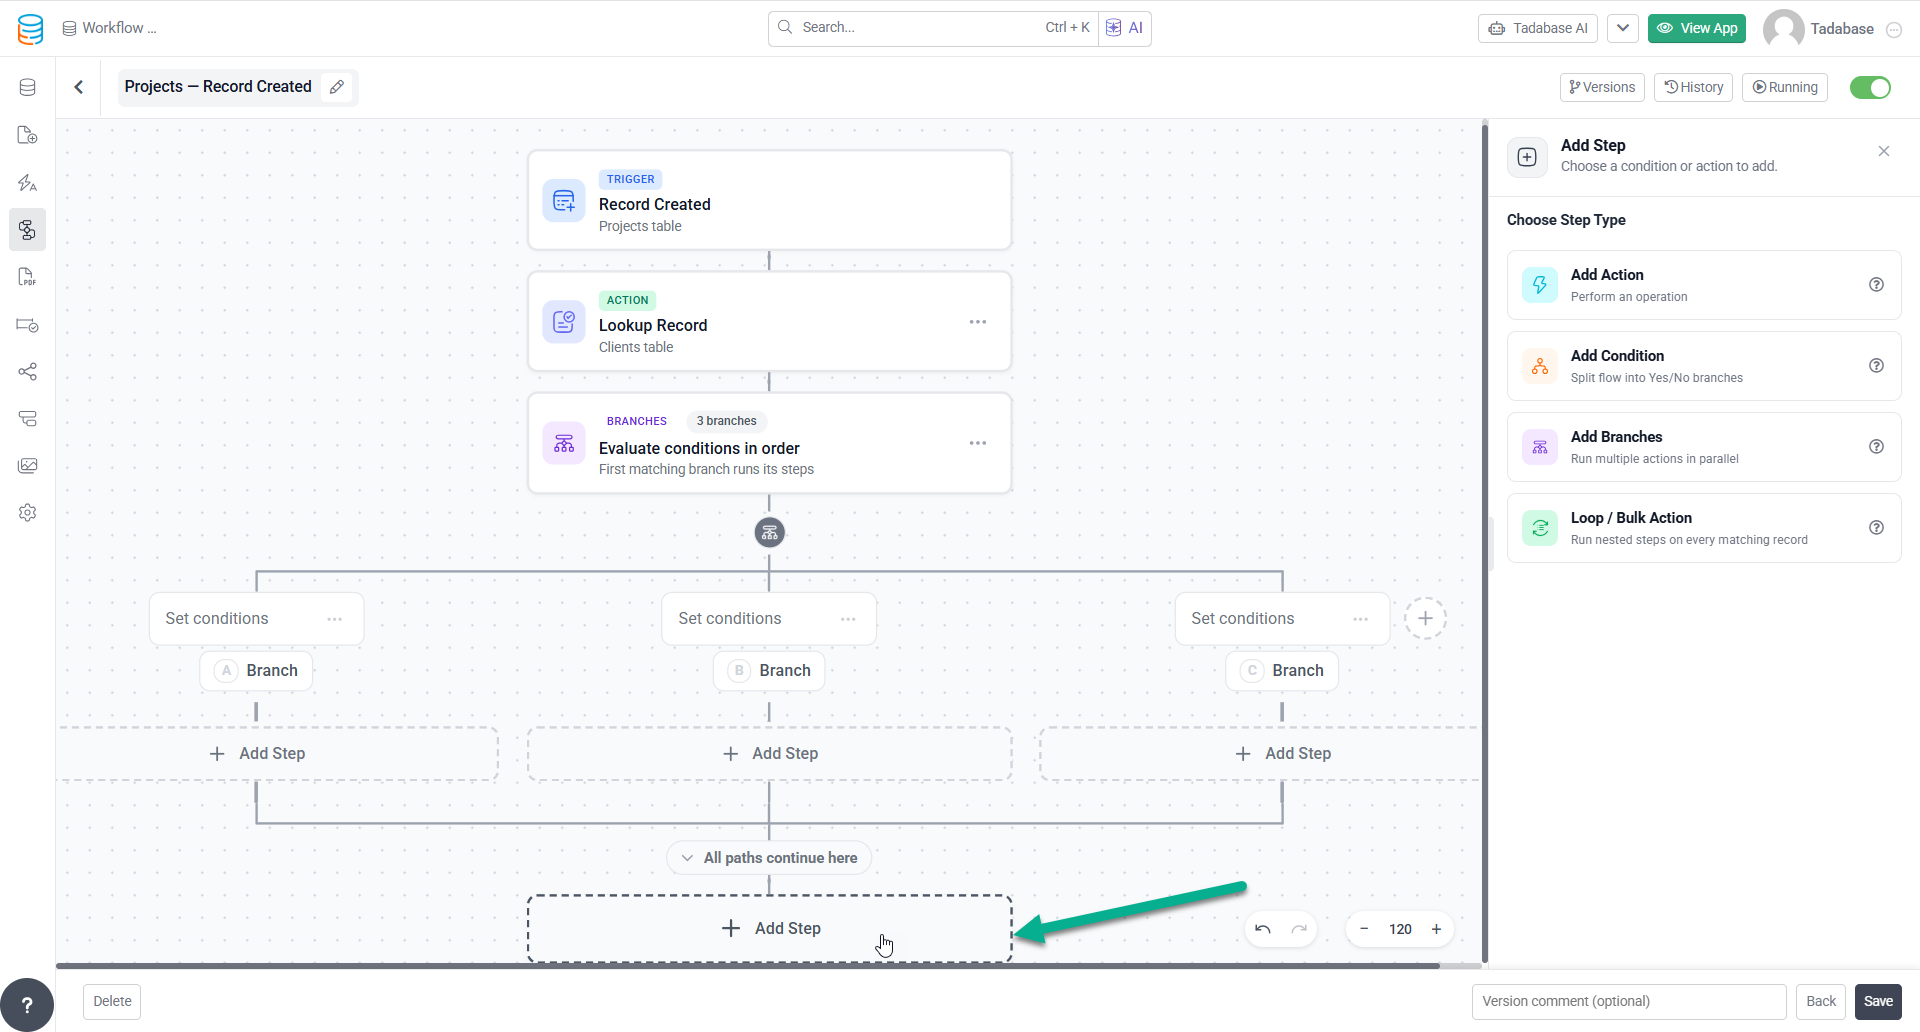Viewport: 1920px width, 1032px height.
Task: Go back using the left chevron
Action: tap(79, 87)
